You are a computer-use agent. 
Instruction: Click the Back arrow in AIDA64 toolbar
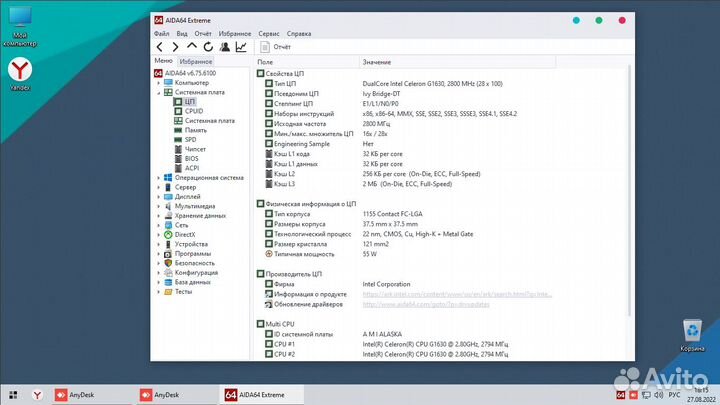(160, 46)
